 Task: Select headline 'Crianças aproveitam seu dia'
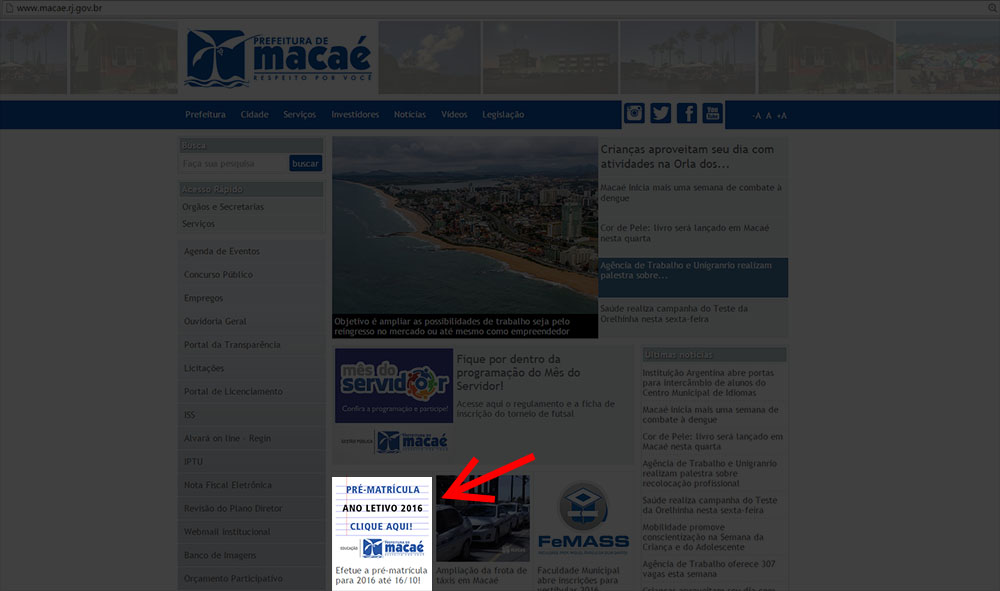[687, 156]
